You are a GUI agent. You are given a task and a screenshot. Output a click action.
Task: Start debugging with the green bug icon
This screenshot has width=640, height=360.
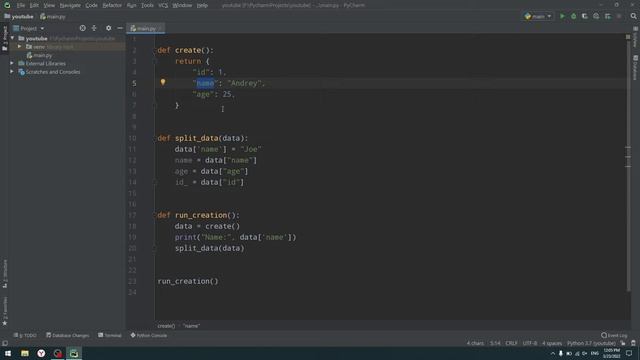coord(573,16)
